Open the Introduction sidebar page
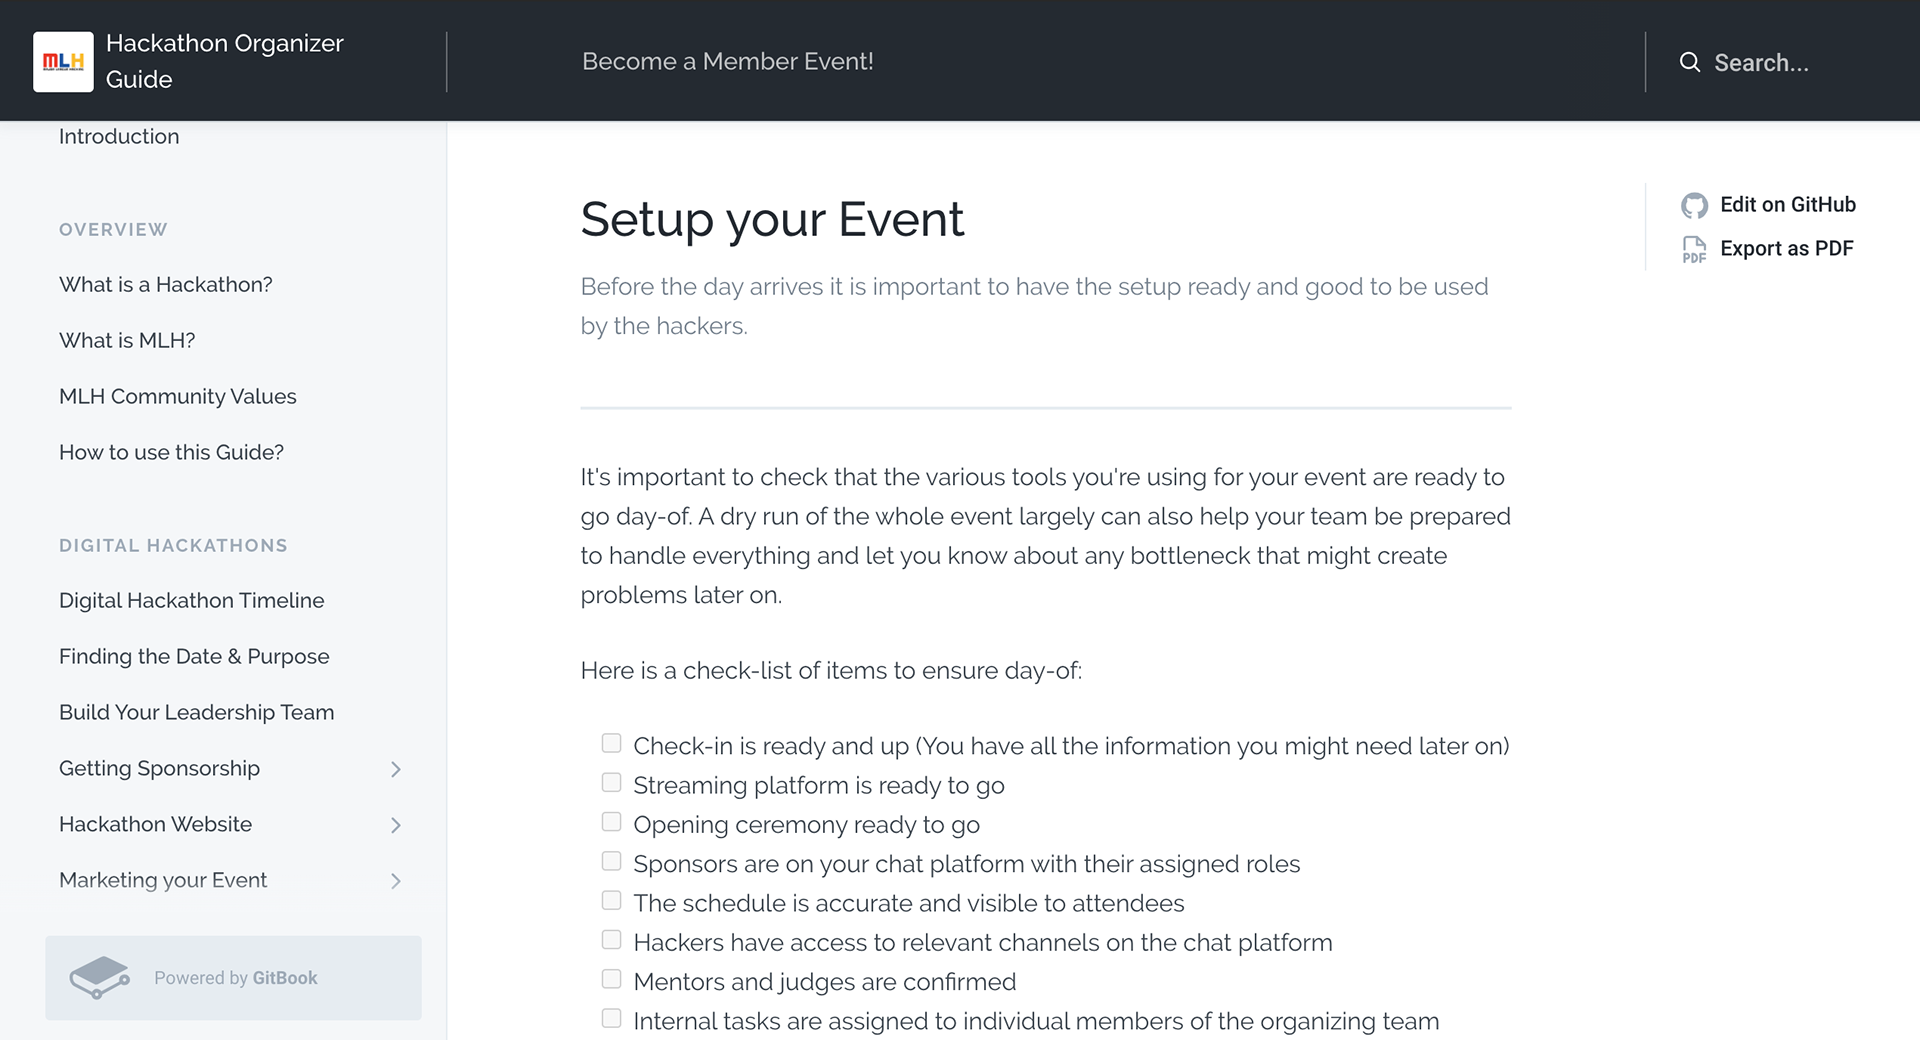This screenshot has height=1040, width=1920. (x=119, y=136)
